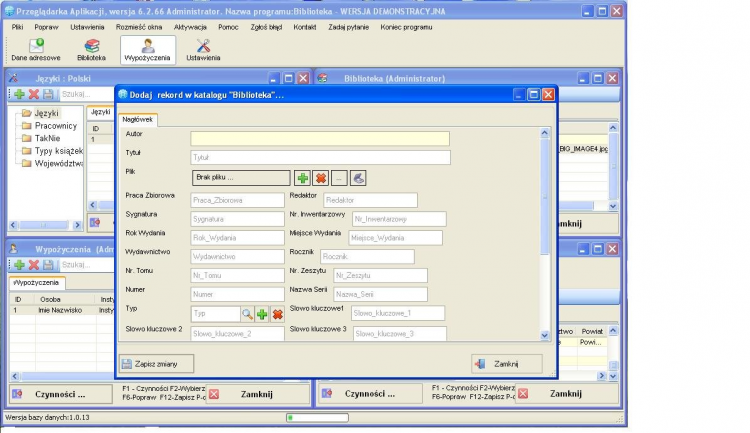
Task: Click Koniec programu in the menu bar
Action: (x=406, y=27)
